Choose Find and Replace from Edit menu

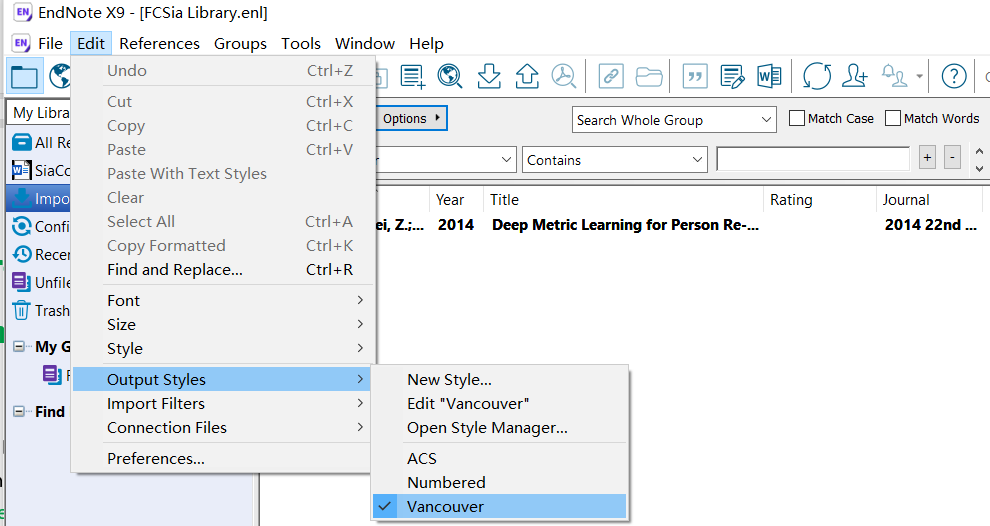click(222, 270)
